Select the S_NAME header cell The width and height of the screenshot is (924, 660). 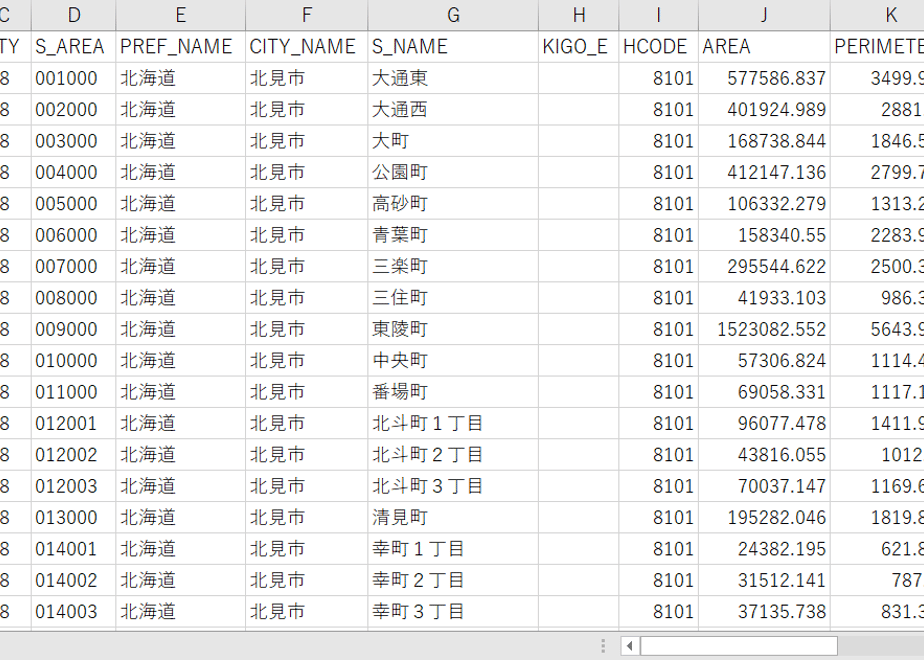point(453,47)
